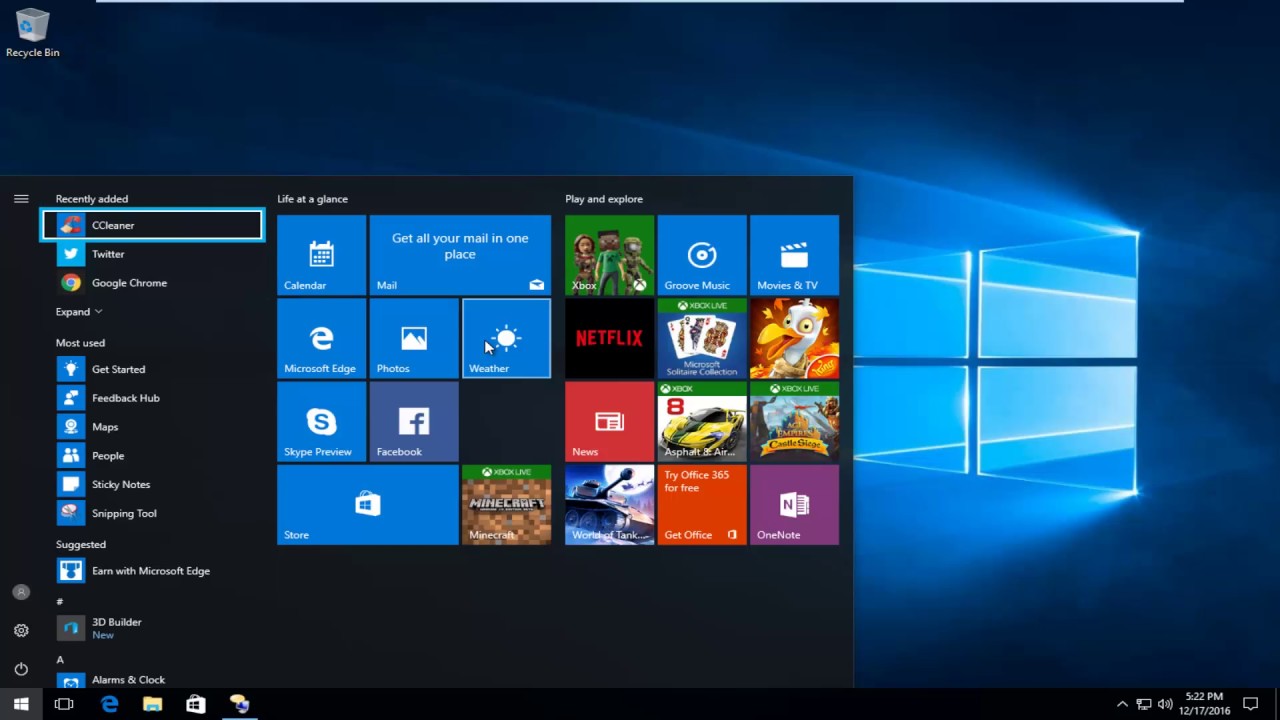The height and width of the screenshot is (720, 1280).
Task: Open Microsoft Solitaire Collection tile
Action: 702,338
